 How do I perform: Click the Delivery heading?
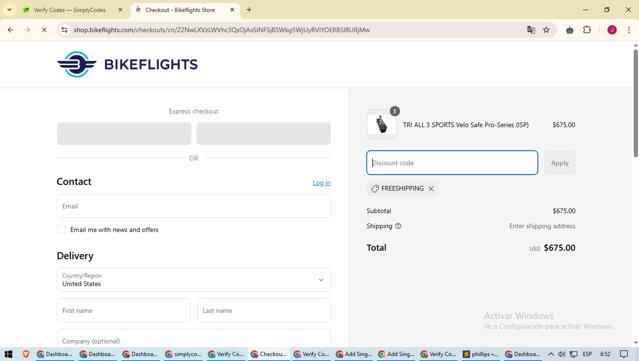(x=75, y=256)
